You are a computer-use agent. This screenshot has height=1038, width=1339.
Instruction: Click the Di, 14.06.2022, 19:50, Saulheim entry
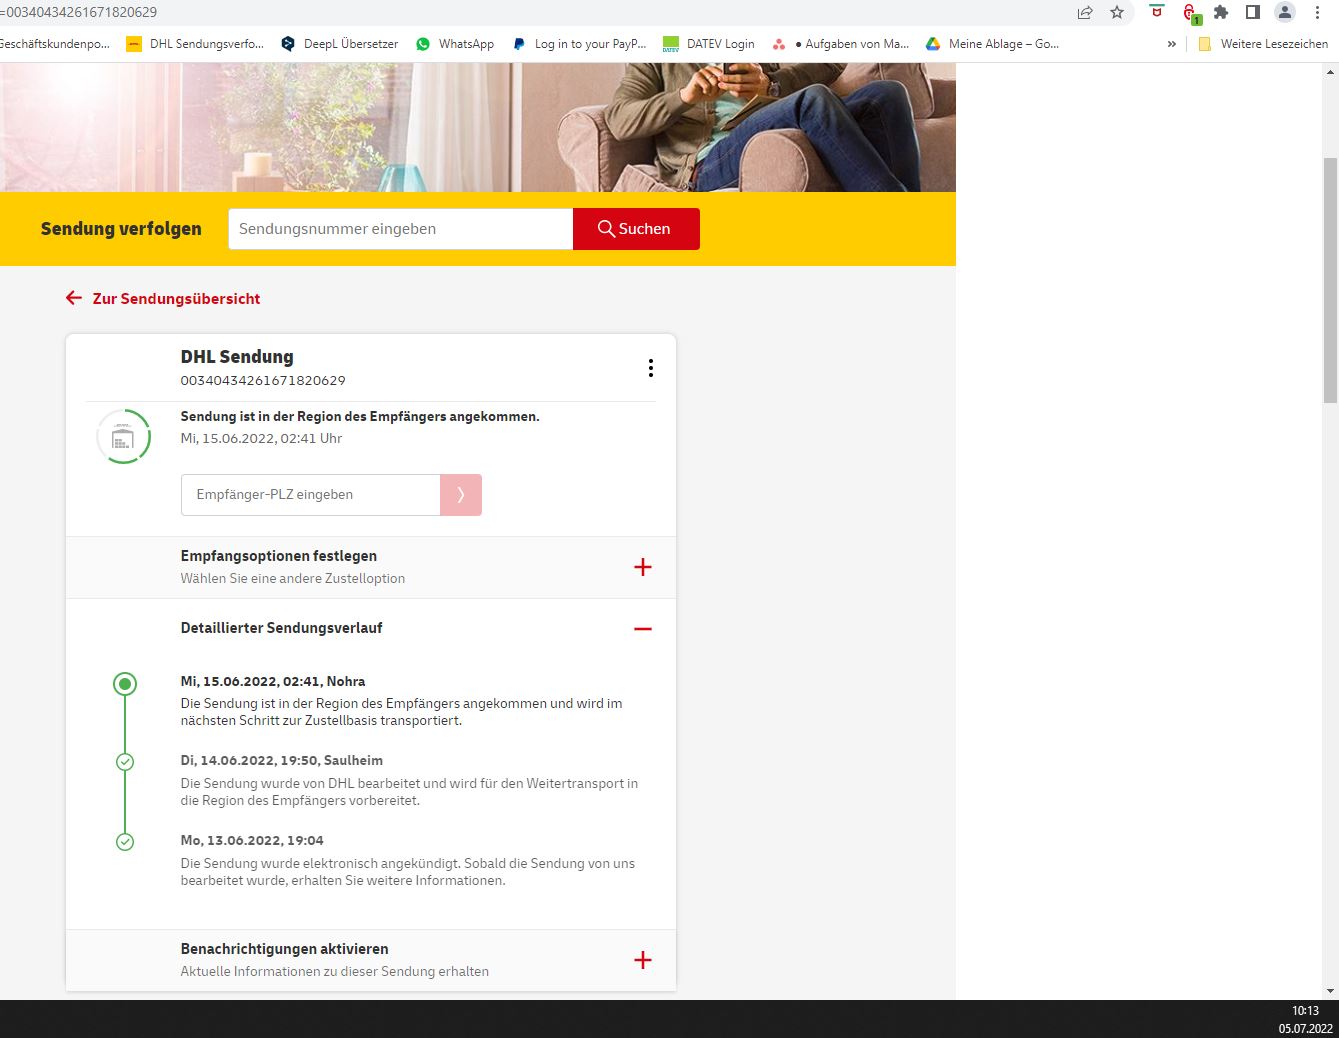click(x=282, y=760)
